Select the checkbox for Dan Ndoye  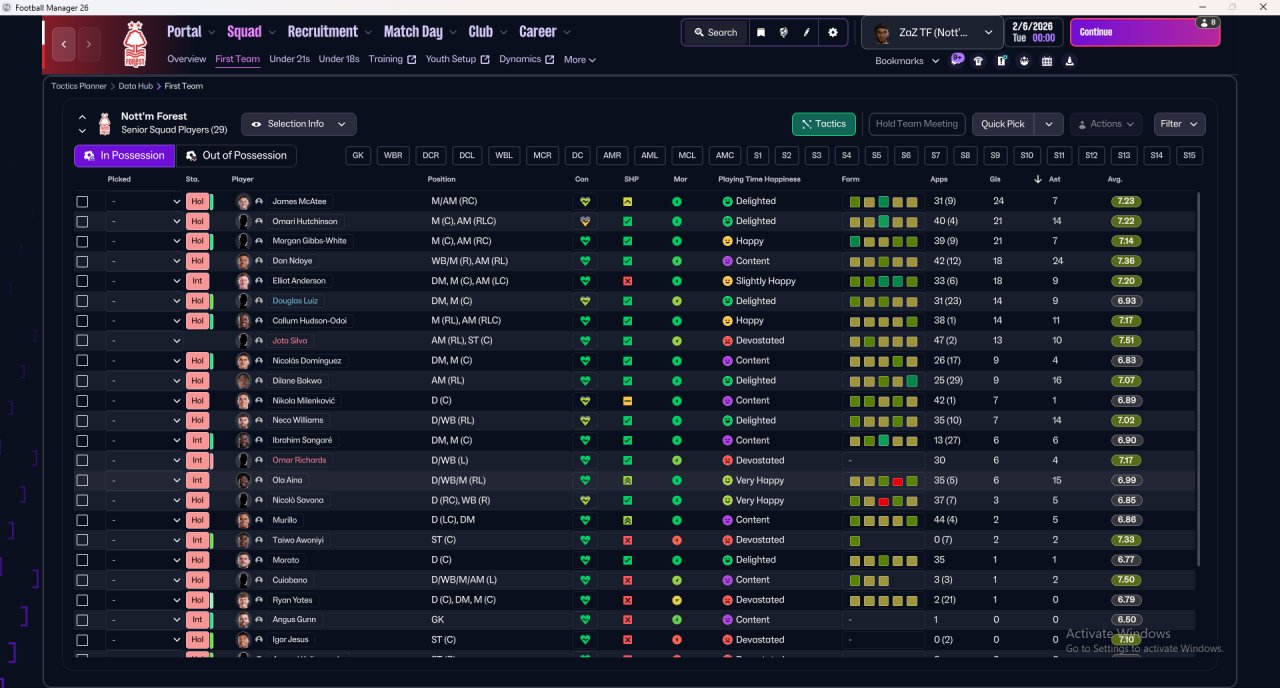[82, 261]
